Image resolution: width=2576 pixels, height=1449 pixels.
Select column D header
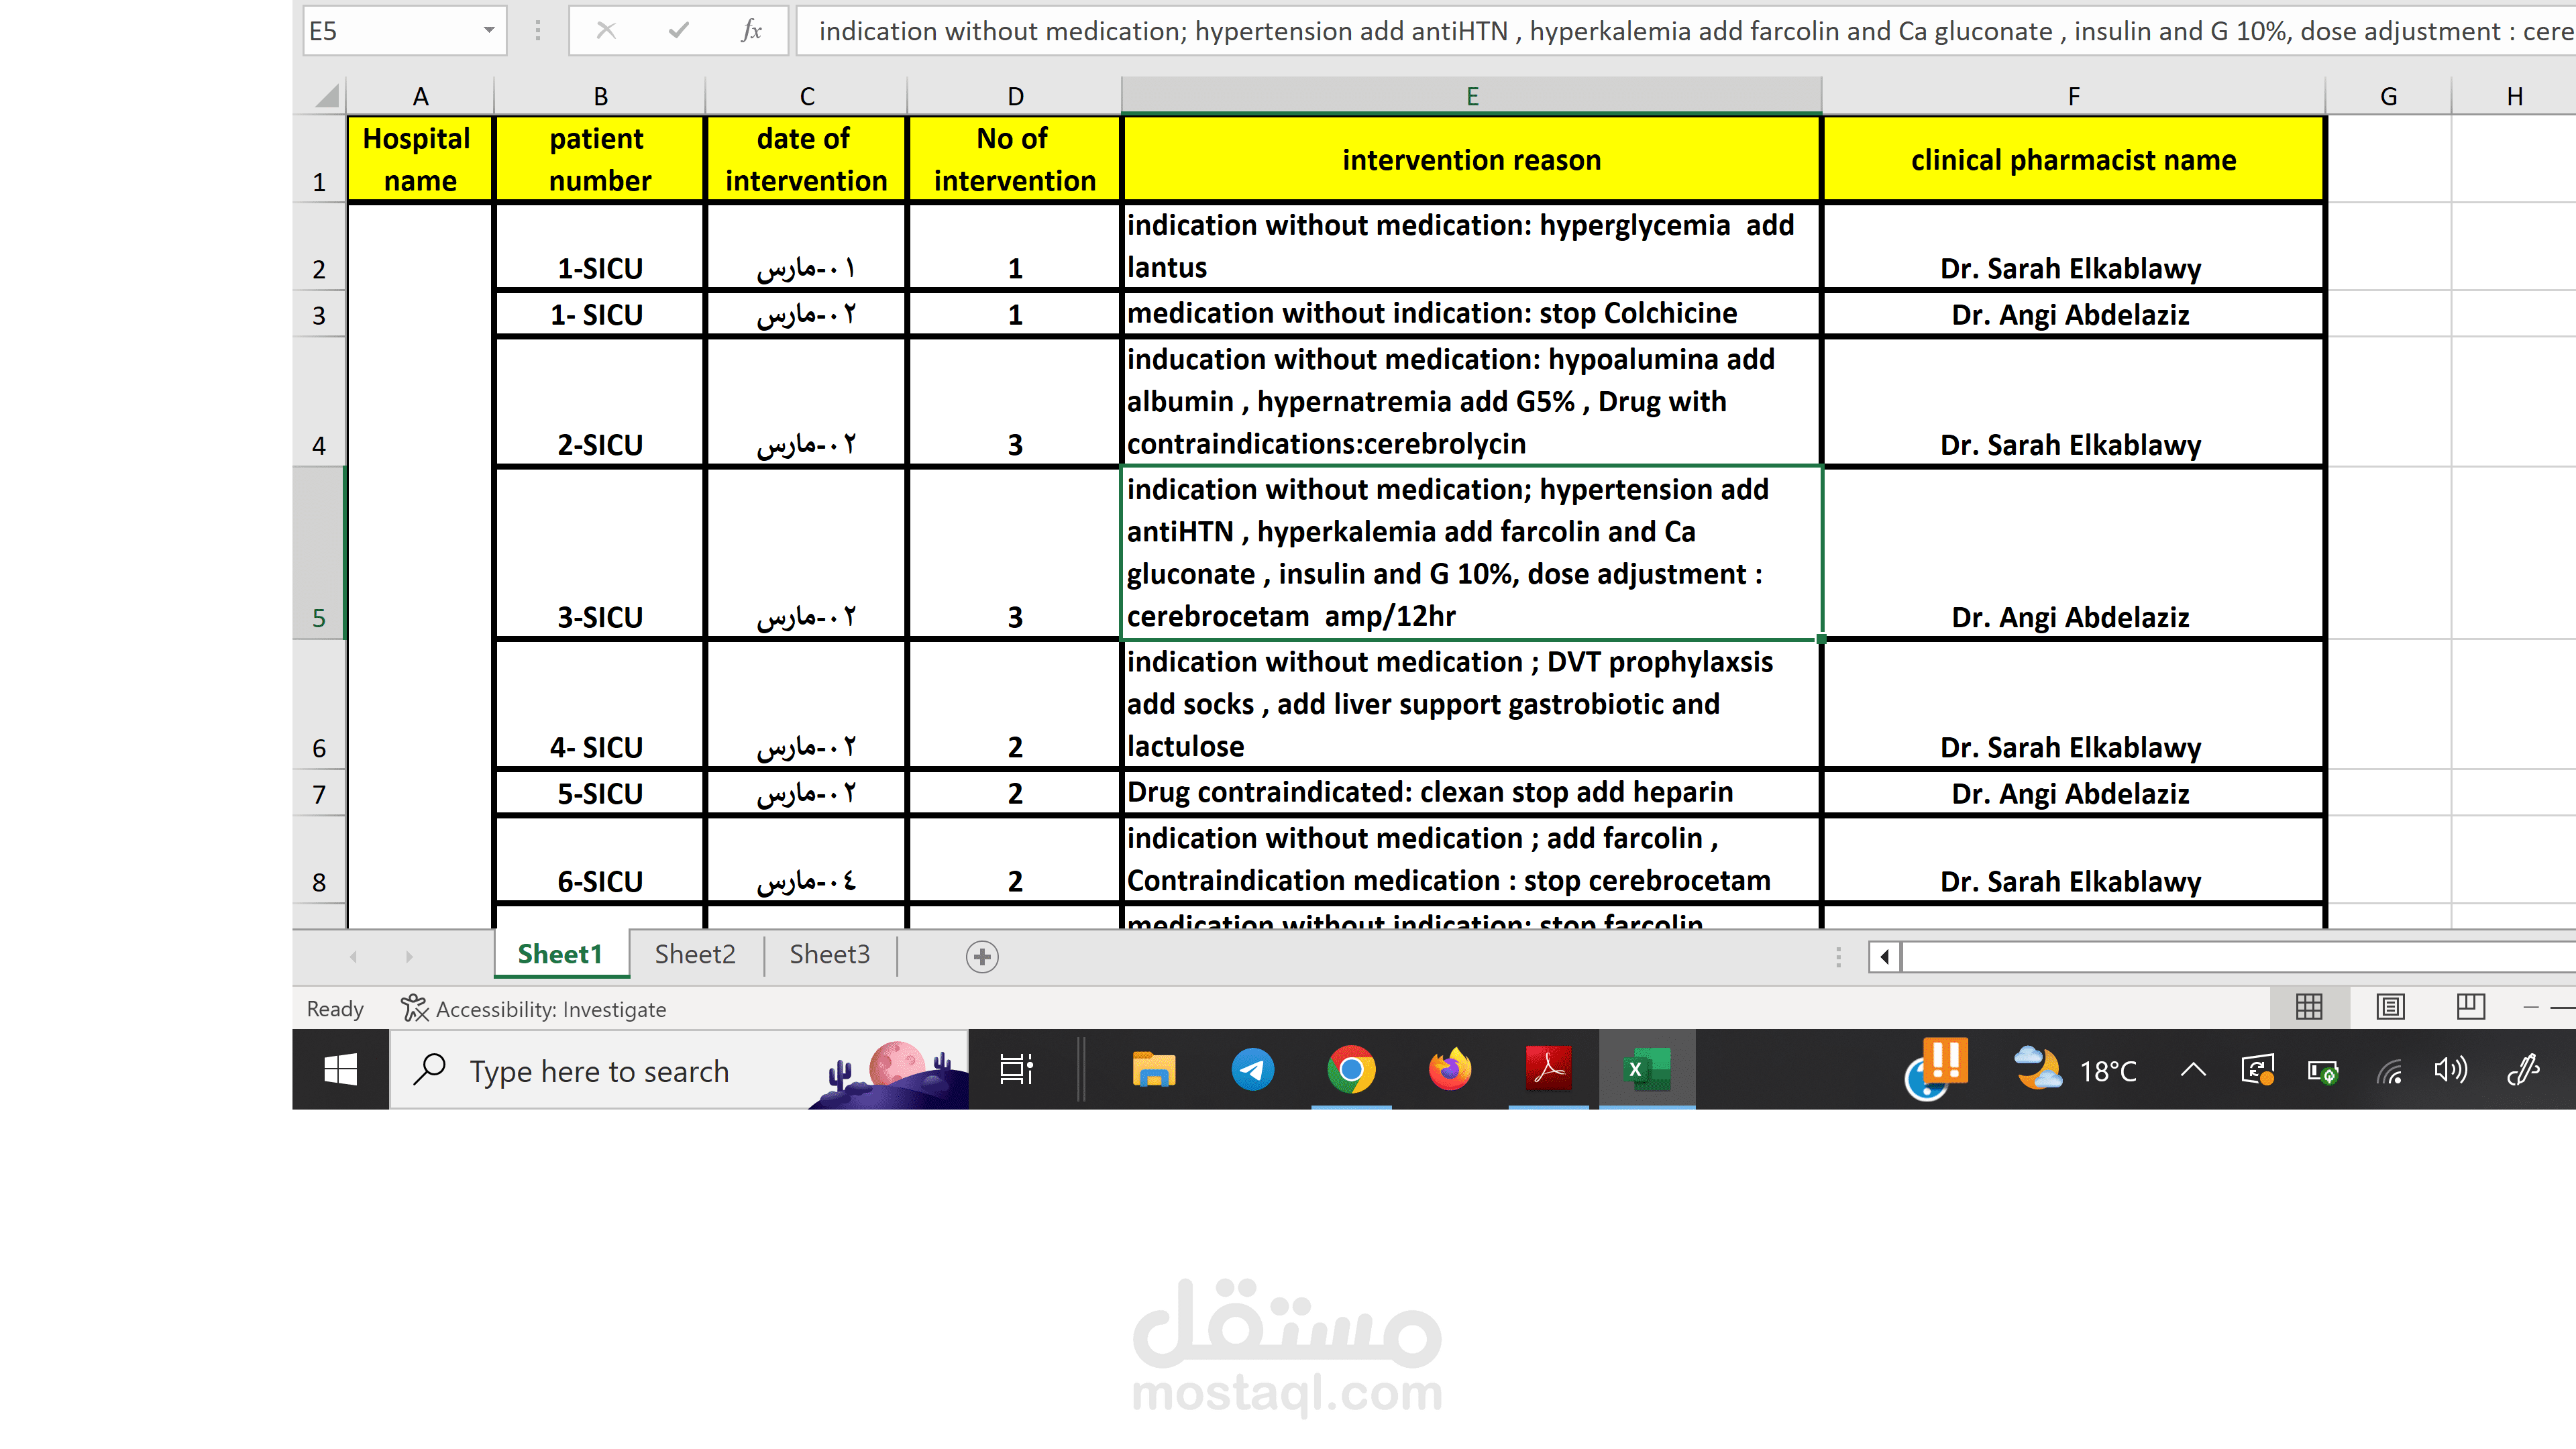click(x=1015, y=96)
